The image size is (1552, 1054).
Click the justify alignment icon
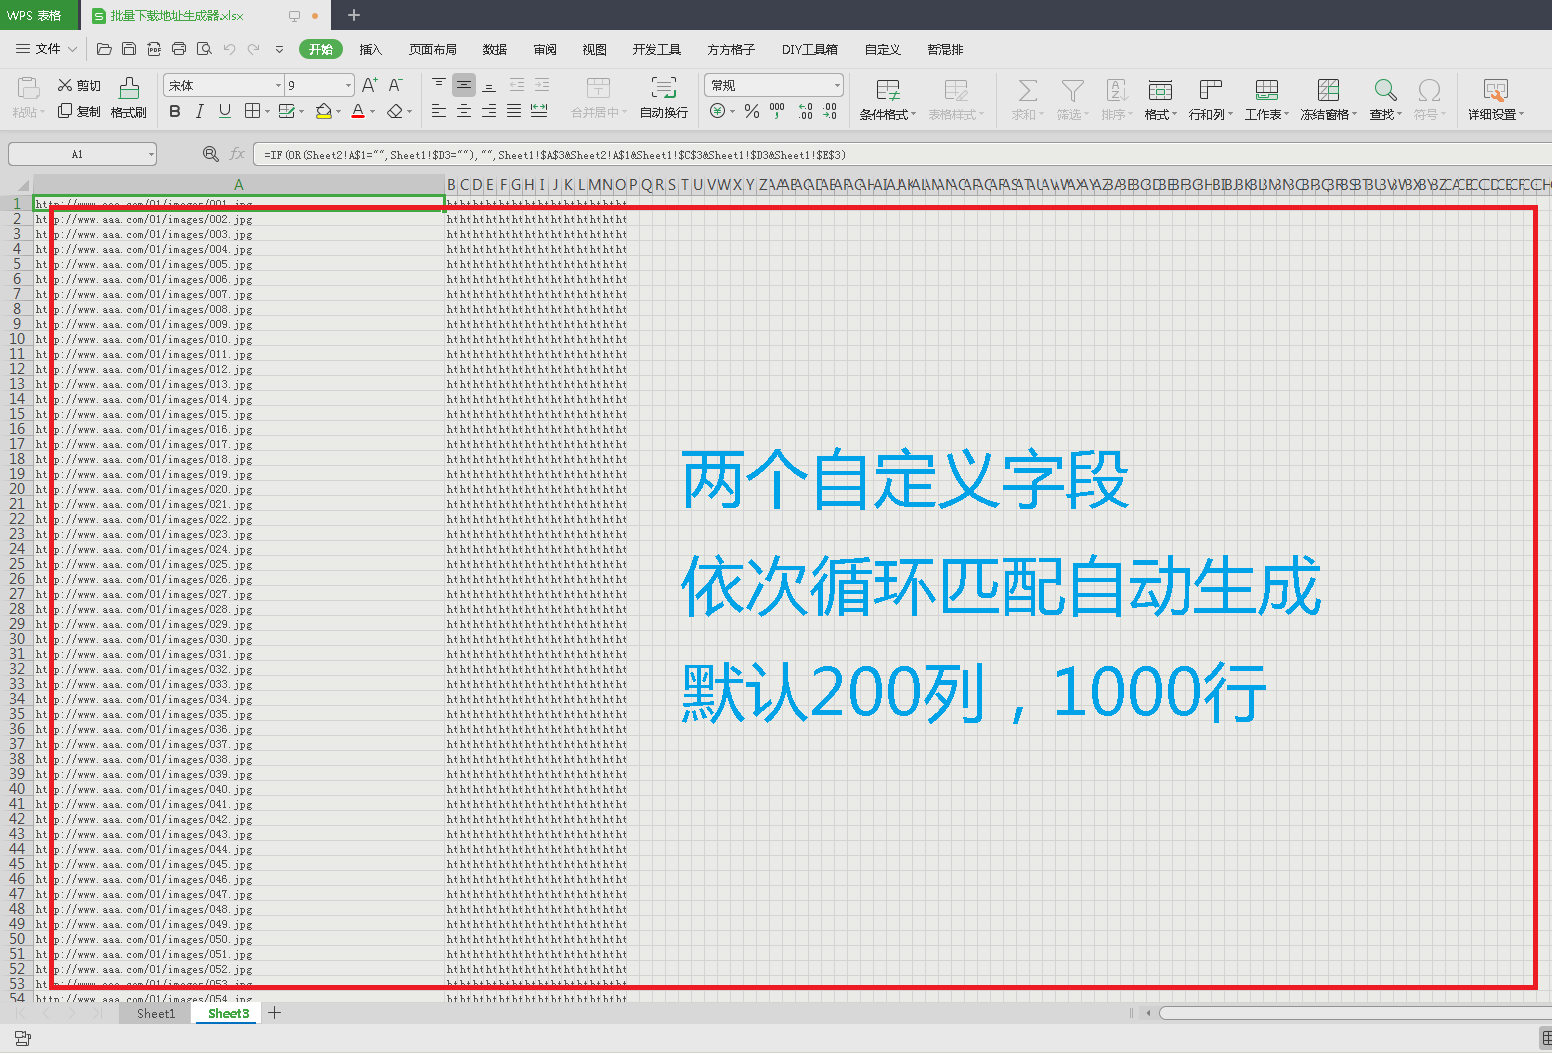(514, 111)
